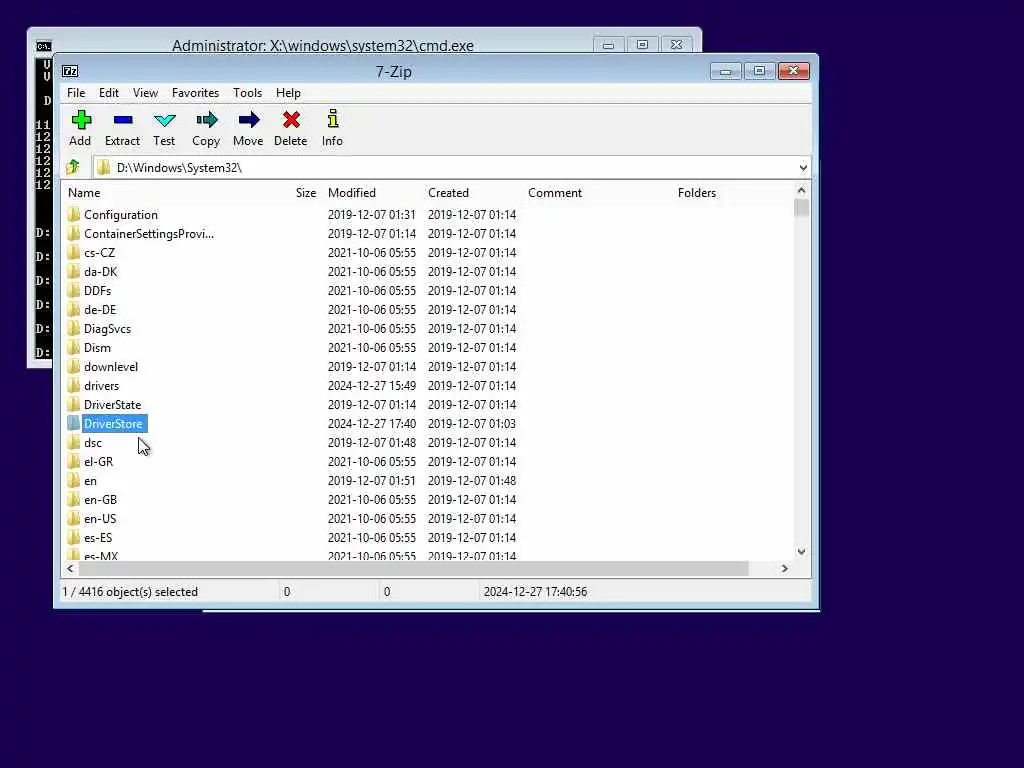The image size is (1024, 768).
Task: Click the Test toolbar icon
Action: [x=165, y=120]
